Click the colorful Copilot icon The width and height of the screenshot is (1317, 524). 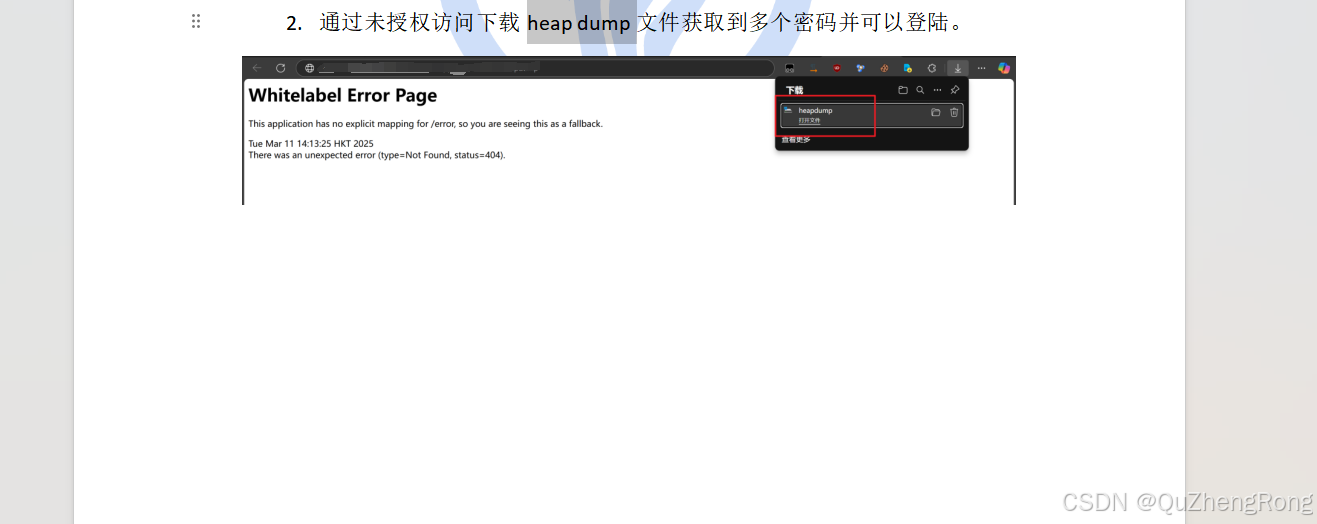click(x=1004, y=68)
